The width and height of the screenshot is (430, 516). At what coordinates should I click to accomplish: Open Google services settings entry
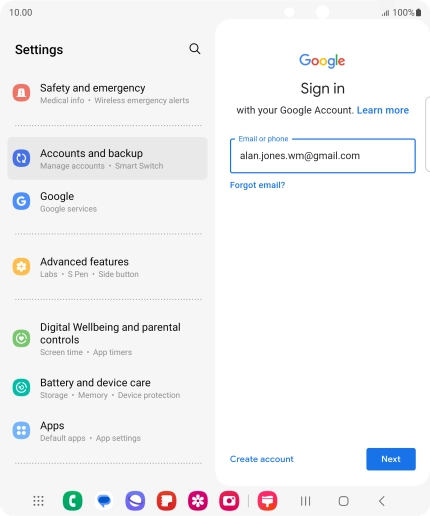point(107,201)
